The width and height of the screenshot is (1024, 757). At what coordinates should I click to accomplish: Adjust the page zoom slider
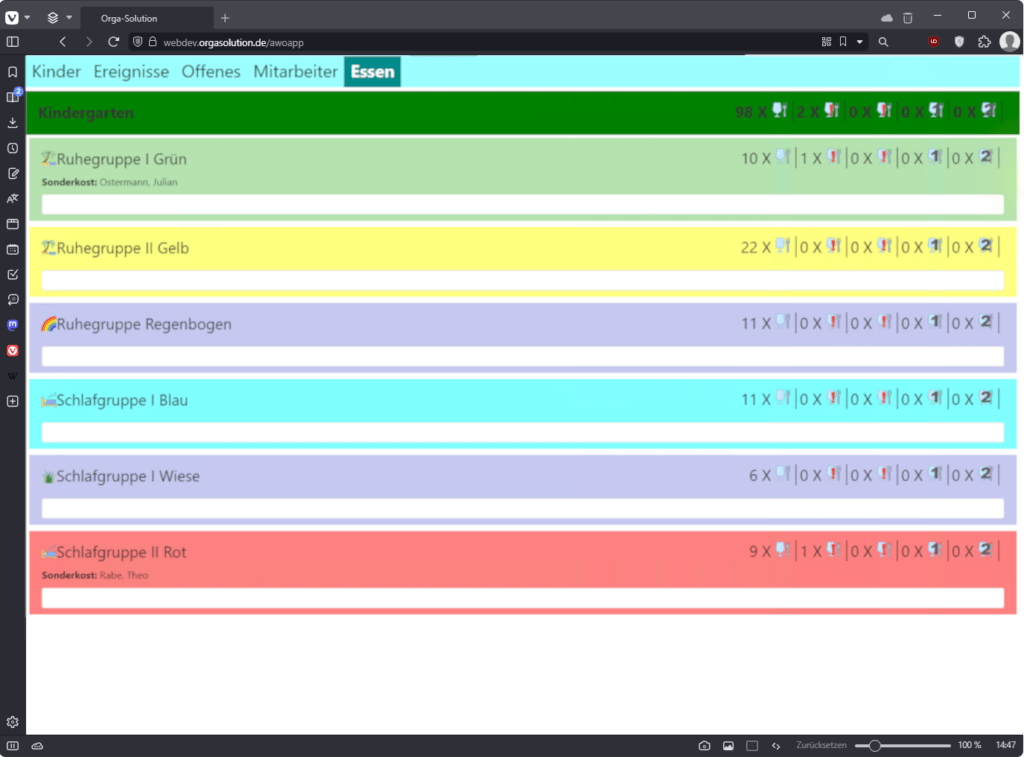coord(903,745)
